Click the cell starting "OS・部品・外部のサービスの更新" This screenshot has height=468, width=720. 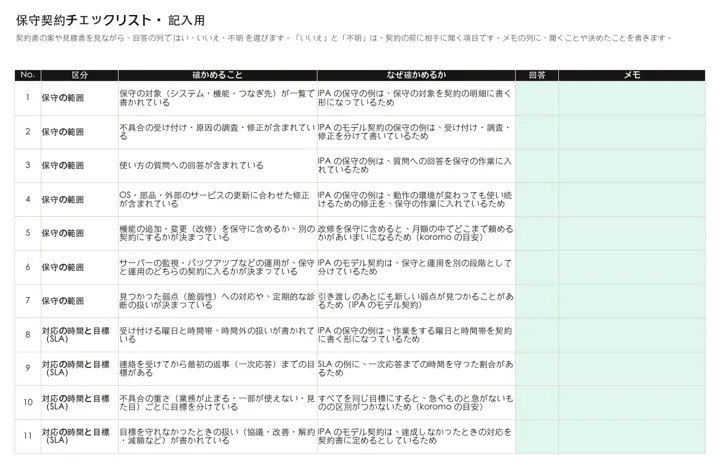pos(217,200)
